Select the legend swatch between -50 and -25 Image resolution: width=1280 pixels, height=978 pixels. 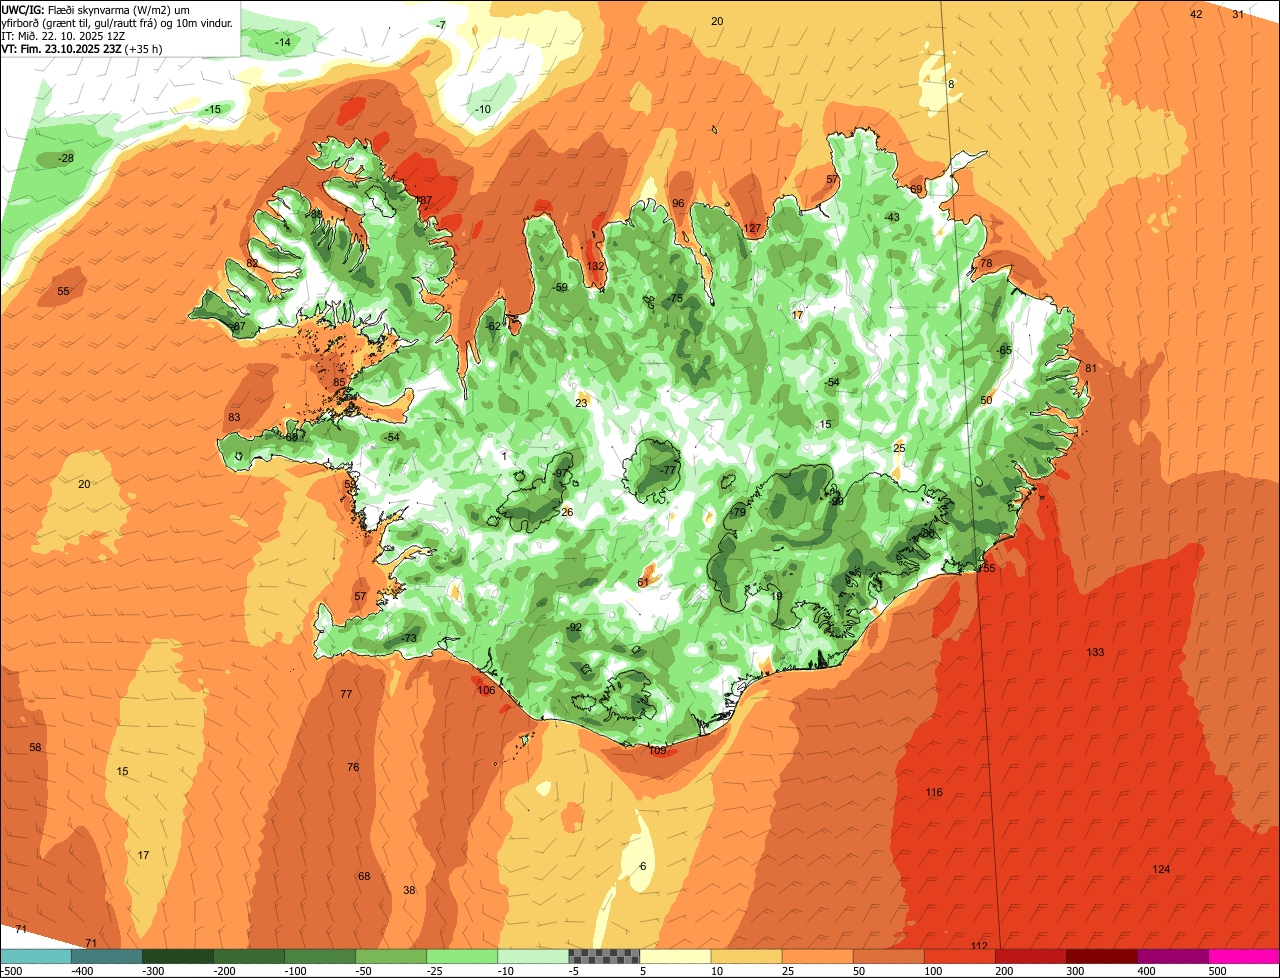tap(391, 956)
